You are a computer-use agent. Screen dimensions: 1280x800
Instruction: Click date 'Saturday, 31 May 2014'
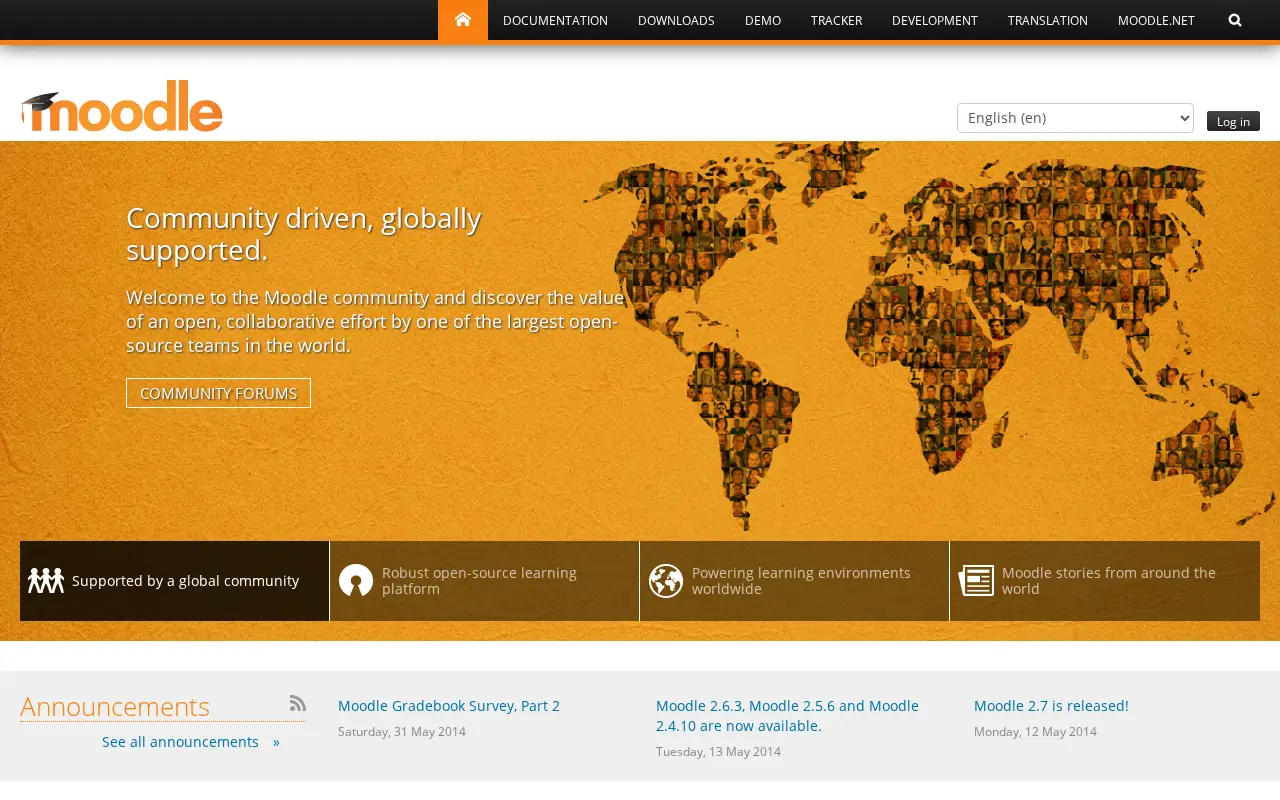(402, 731)
